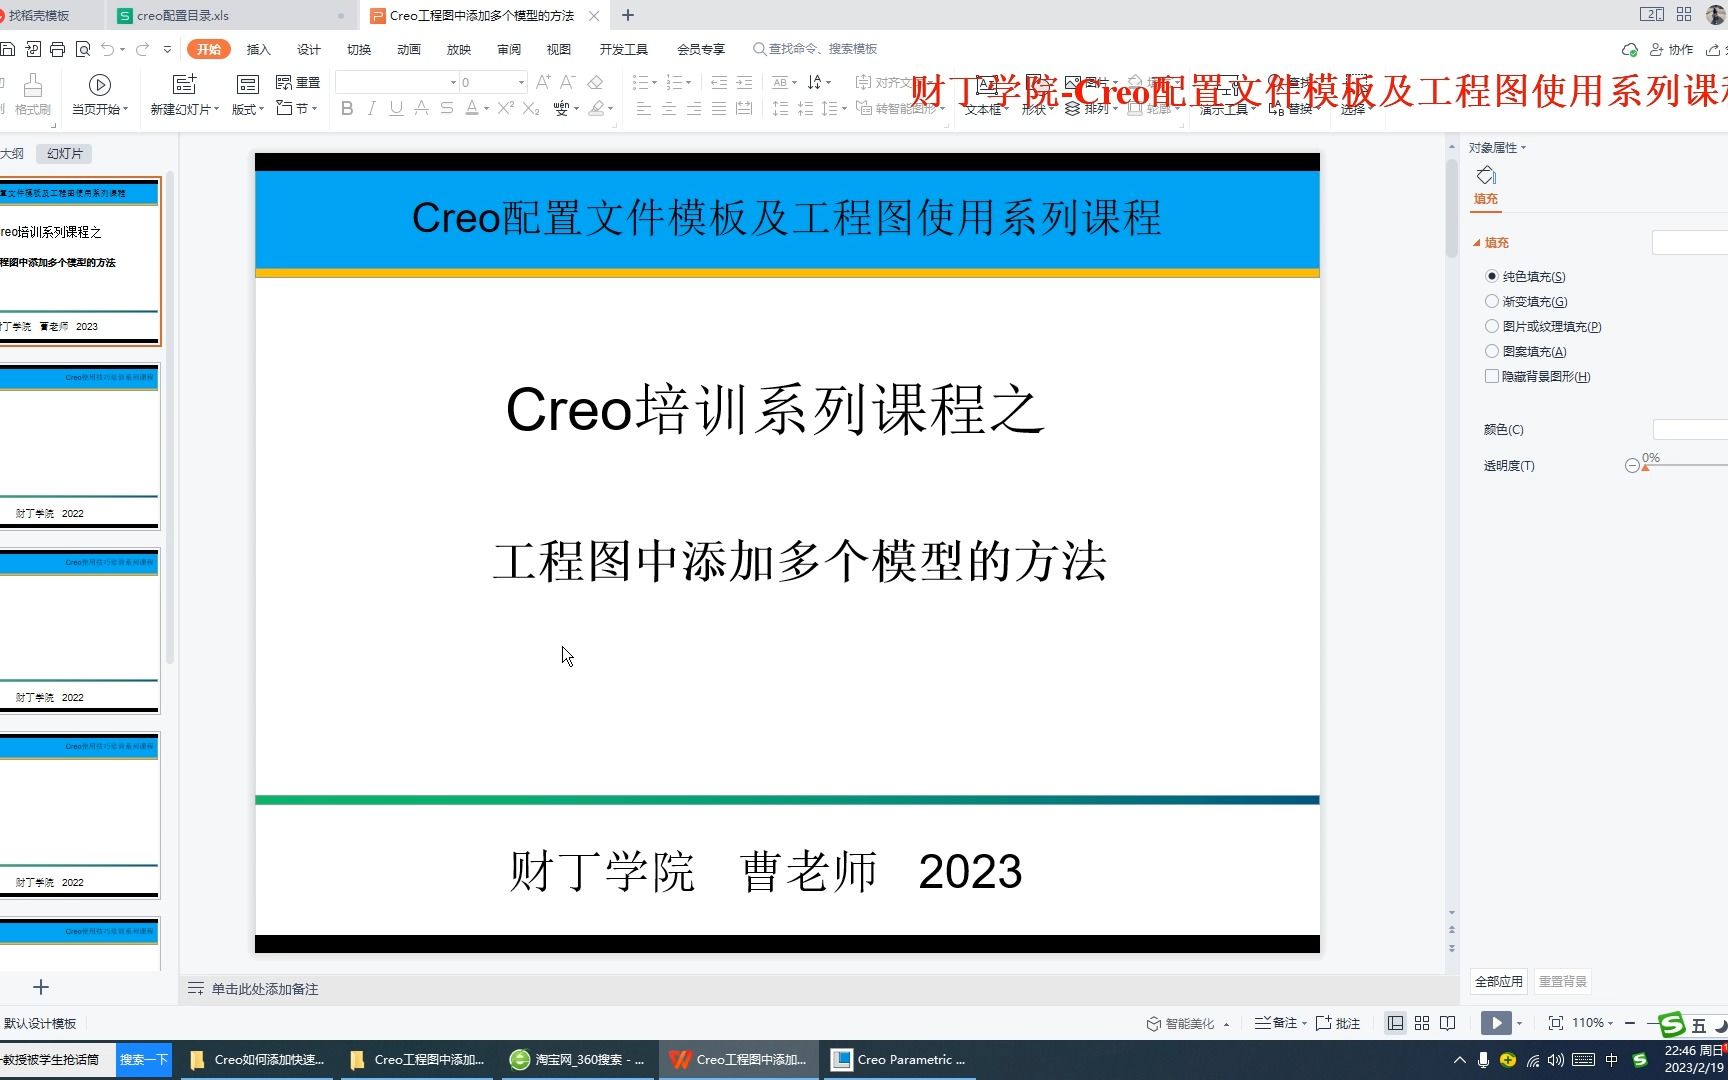Select Solid fill (纯色填充) radio

(1492, 276)
